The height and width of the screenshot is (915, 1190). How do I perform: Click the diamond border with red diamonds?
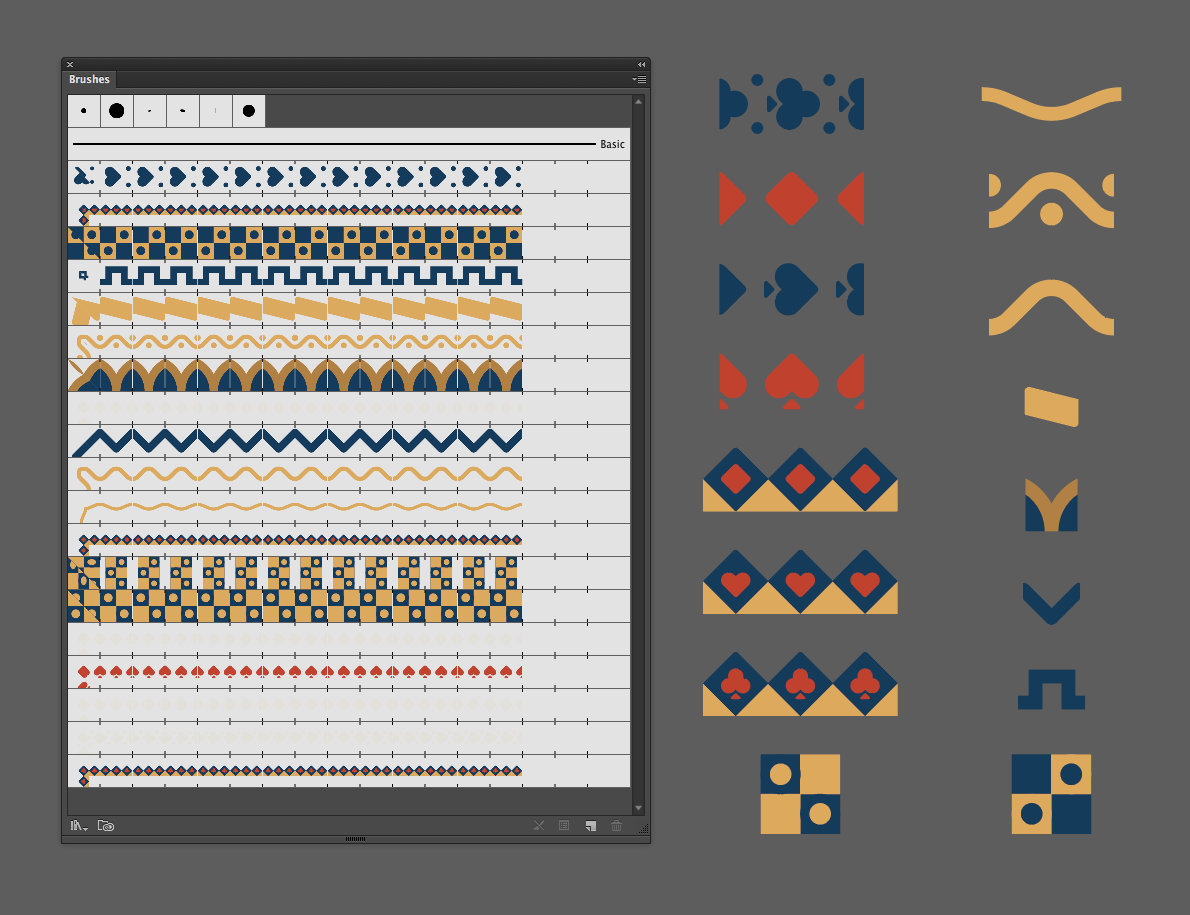tap(800, 480)
